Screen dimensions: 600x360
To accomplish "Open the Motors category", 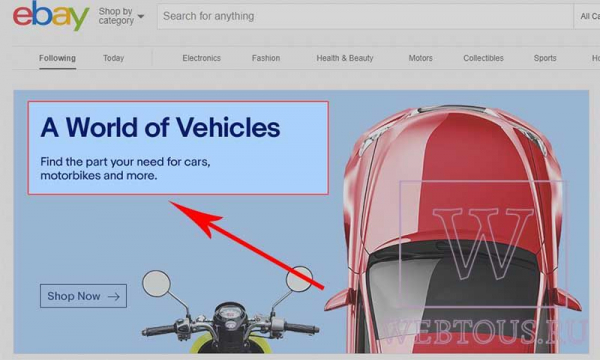I will click(421, 58).
